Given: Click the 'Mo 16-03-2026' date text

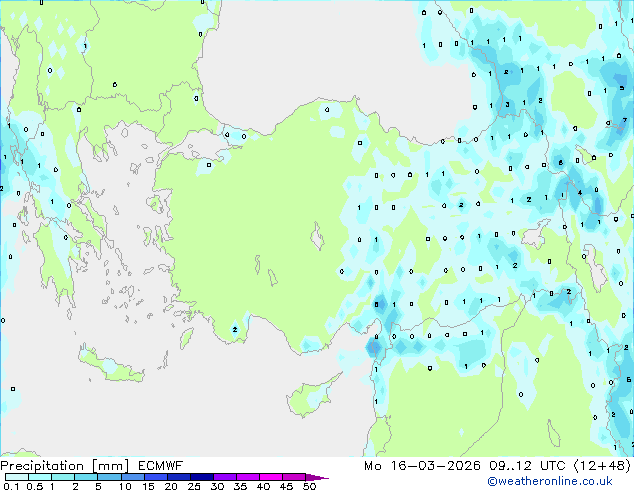Looking at the screenshot, I should click(x=422, y=466).
